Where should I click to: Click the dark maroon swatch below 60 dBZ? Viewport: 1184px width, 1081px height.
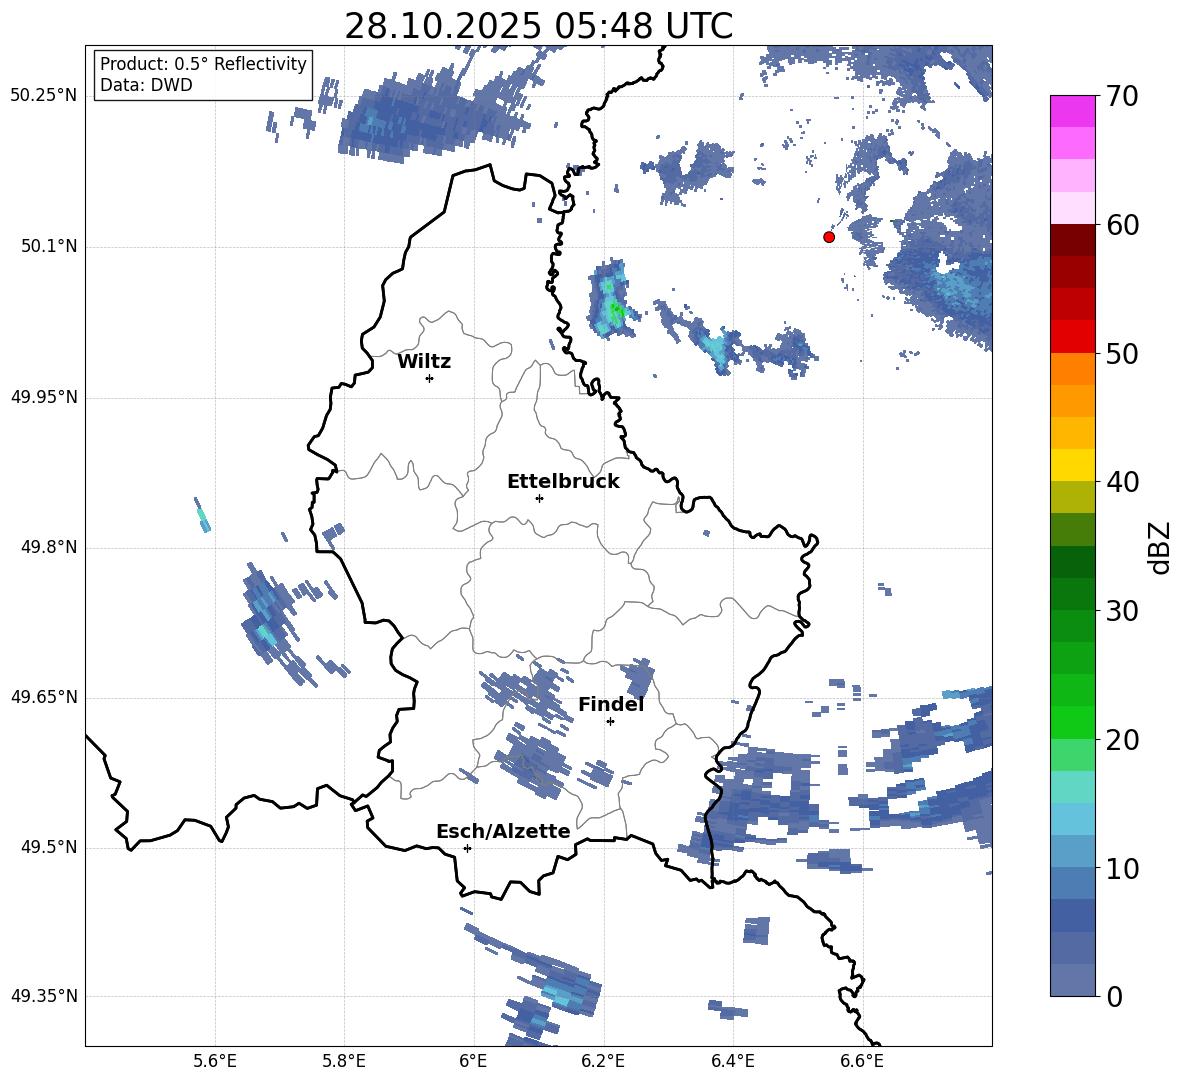click(x=1072, y=240)
